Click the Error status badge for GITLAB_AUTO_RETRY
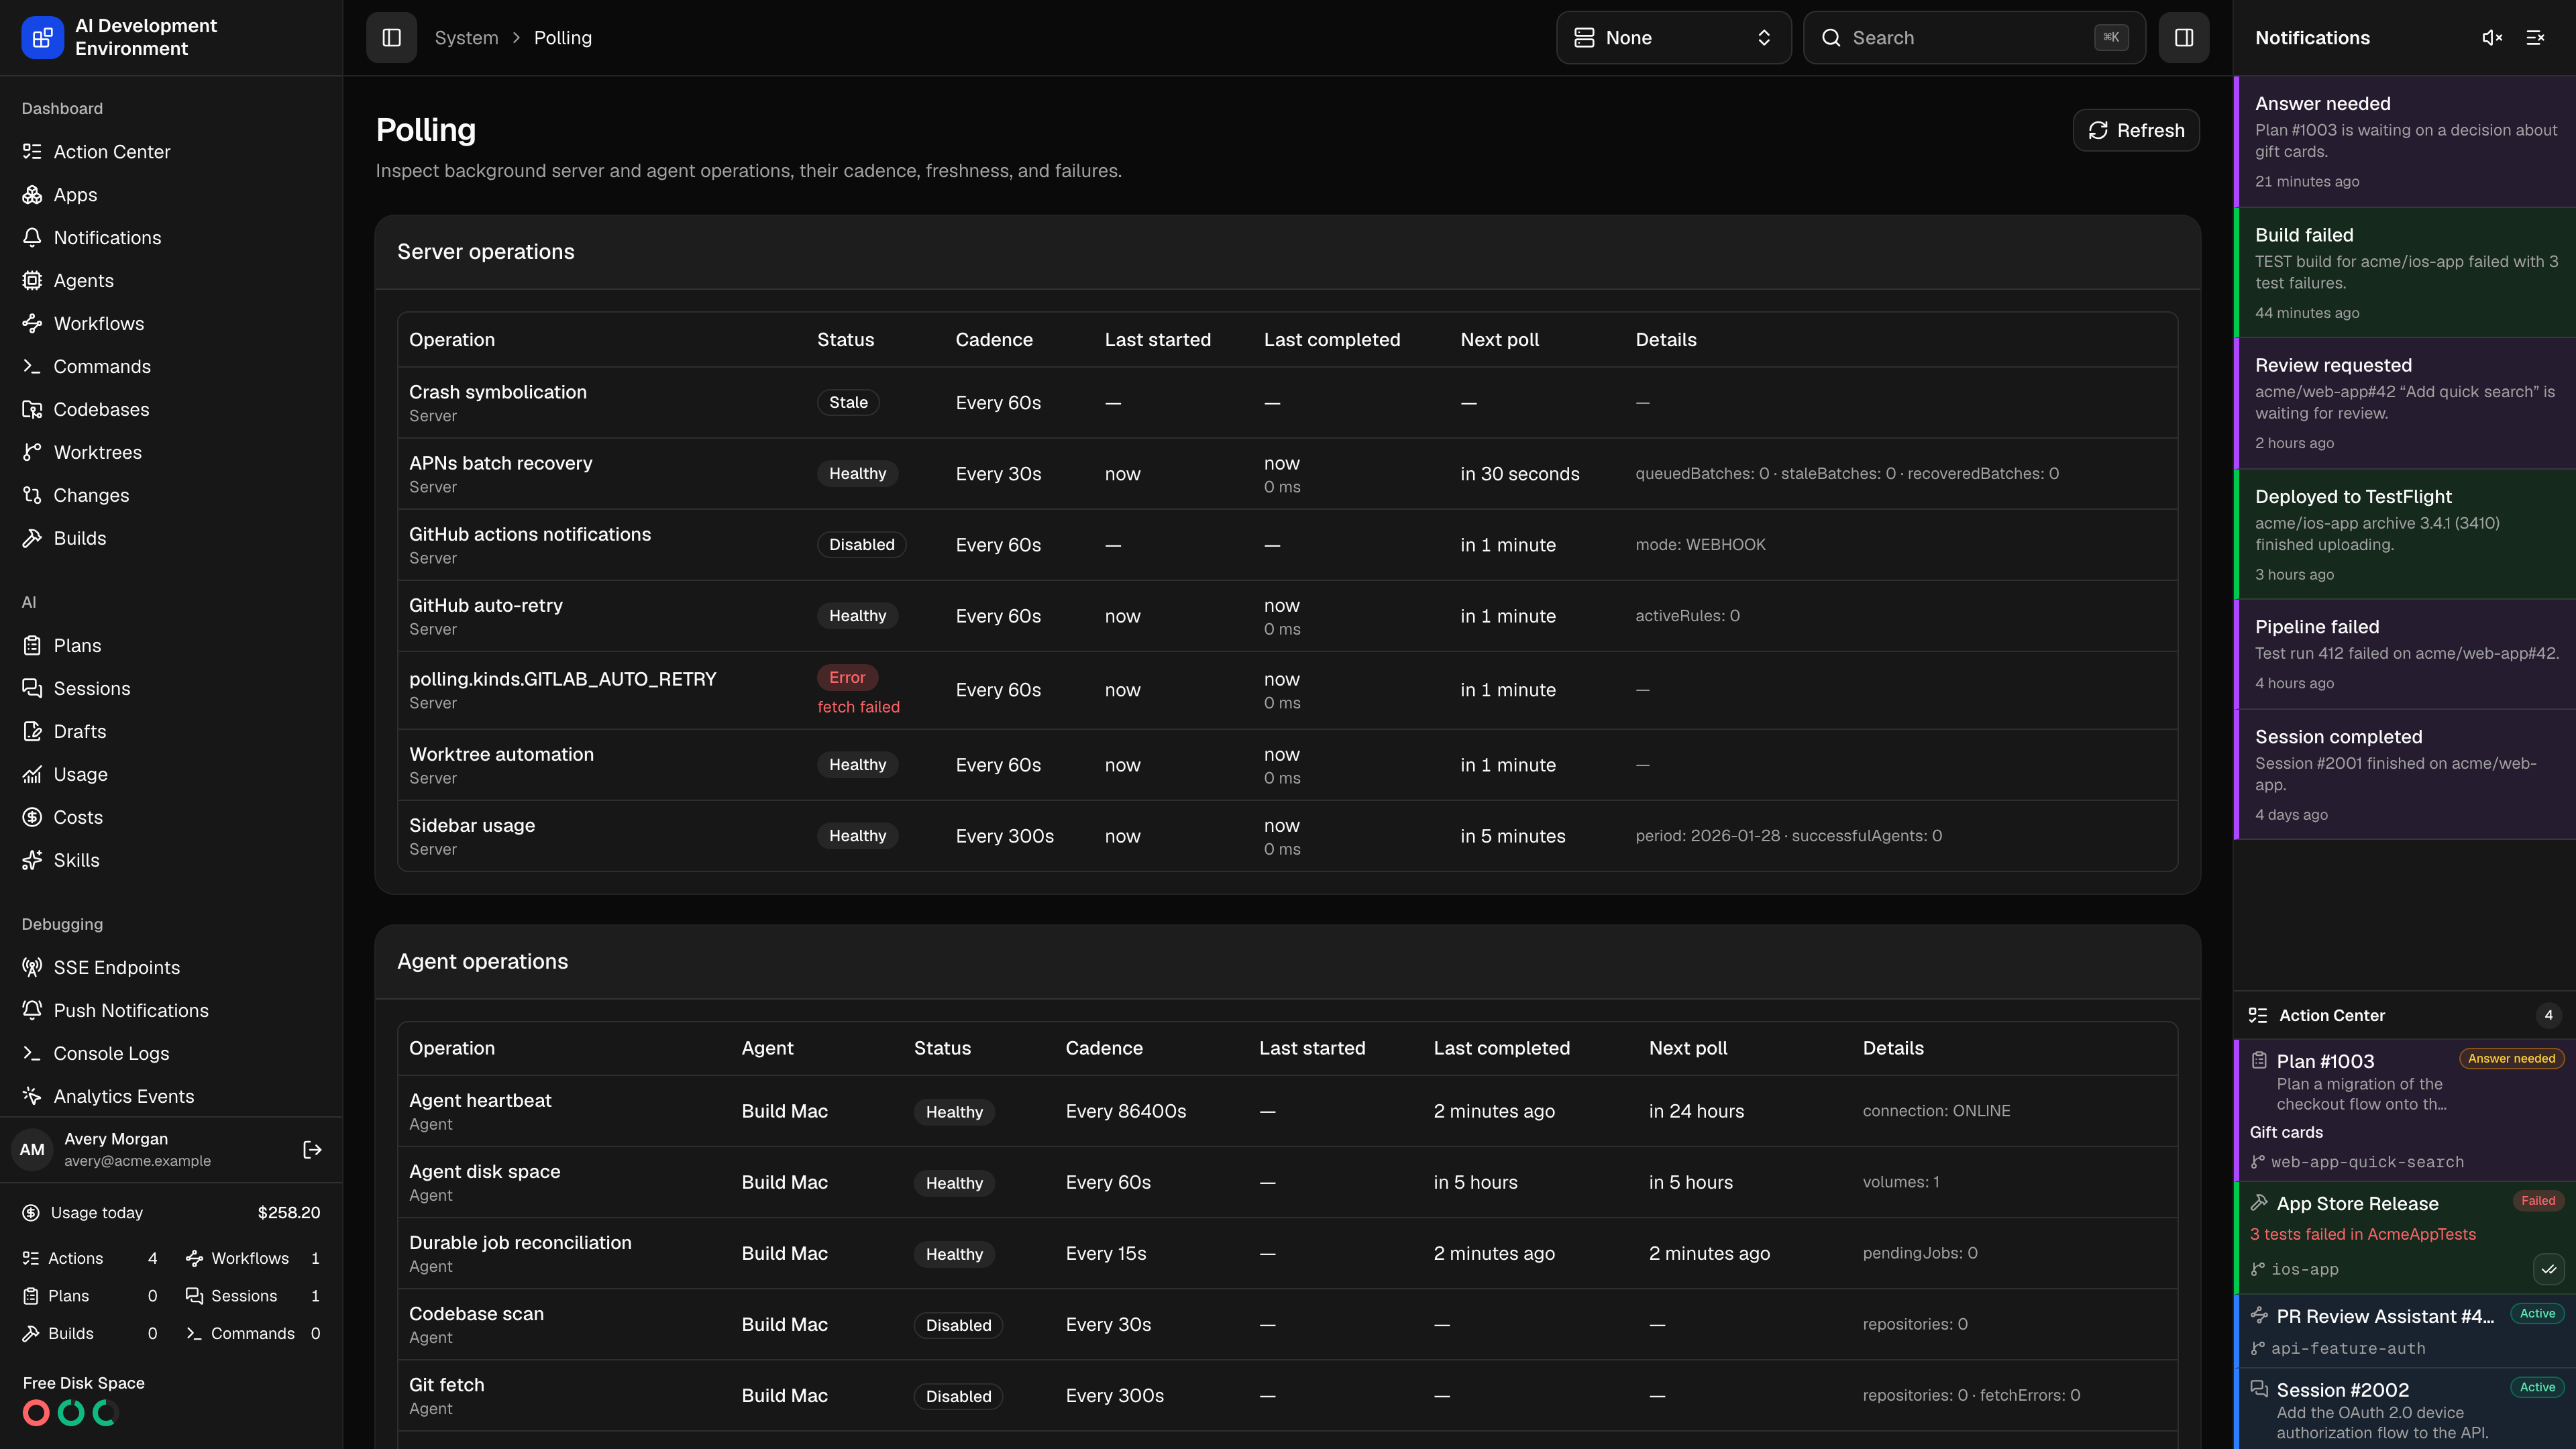This screenshot has width=2576, height=1449. [x=847, y=678]
